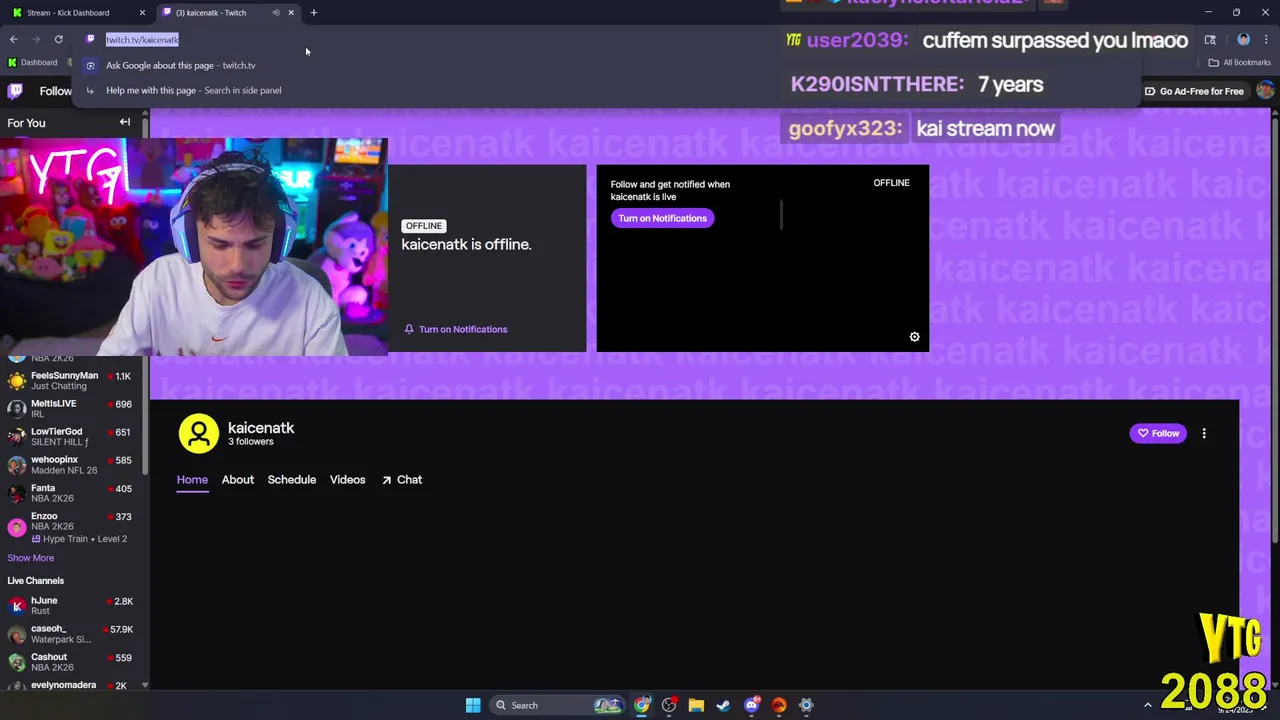1280x720 pixels.
Task: Open a new browser tab
Action: pos(313,13)
